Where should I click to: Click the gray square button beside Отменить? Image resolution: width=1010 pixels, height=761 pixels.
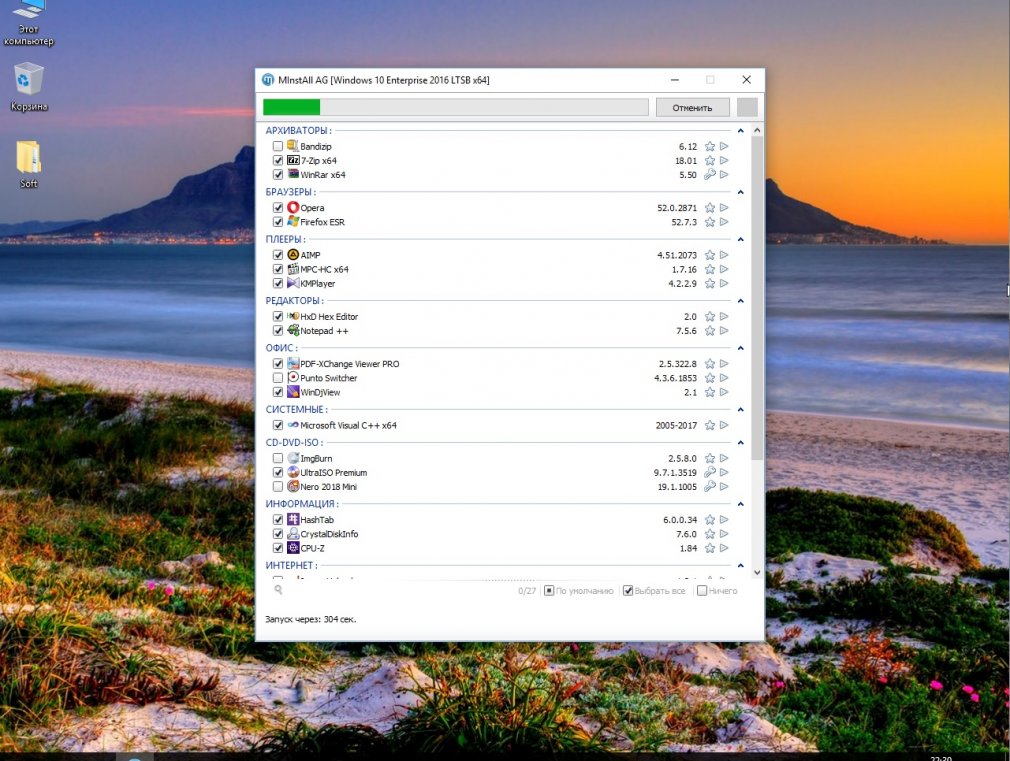pyautogui.click(x=747, y=108)
